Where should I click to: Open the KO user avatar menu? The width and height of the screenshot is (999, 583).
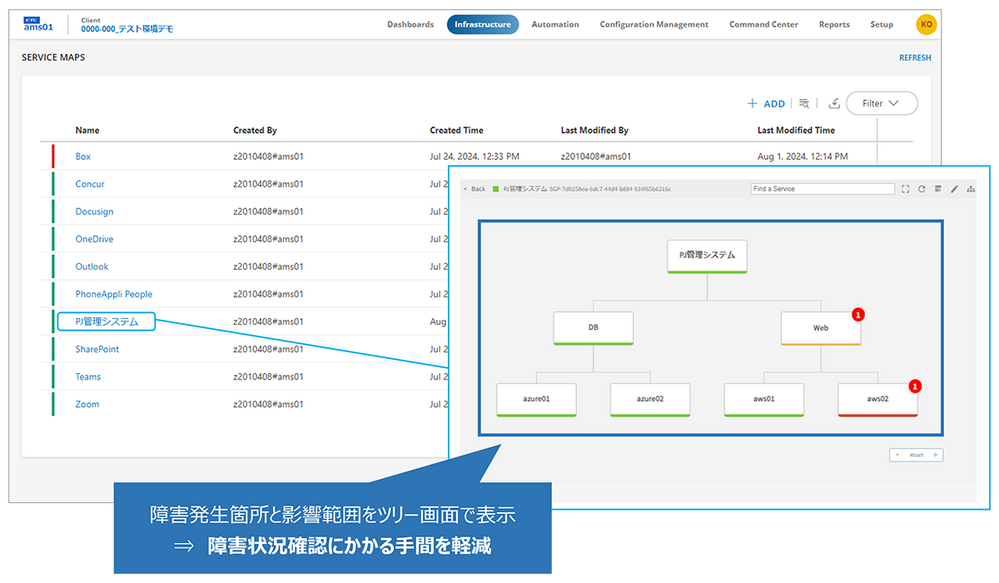[926, 24]
